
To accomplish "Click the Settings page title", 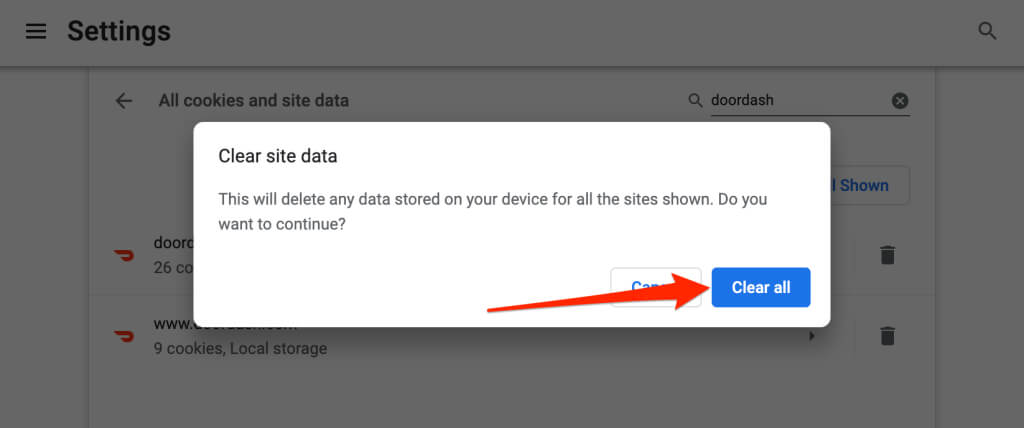I will [x=119, y=31].
